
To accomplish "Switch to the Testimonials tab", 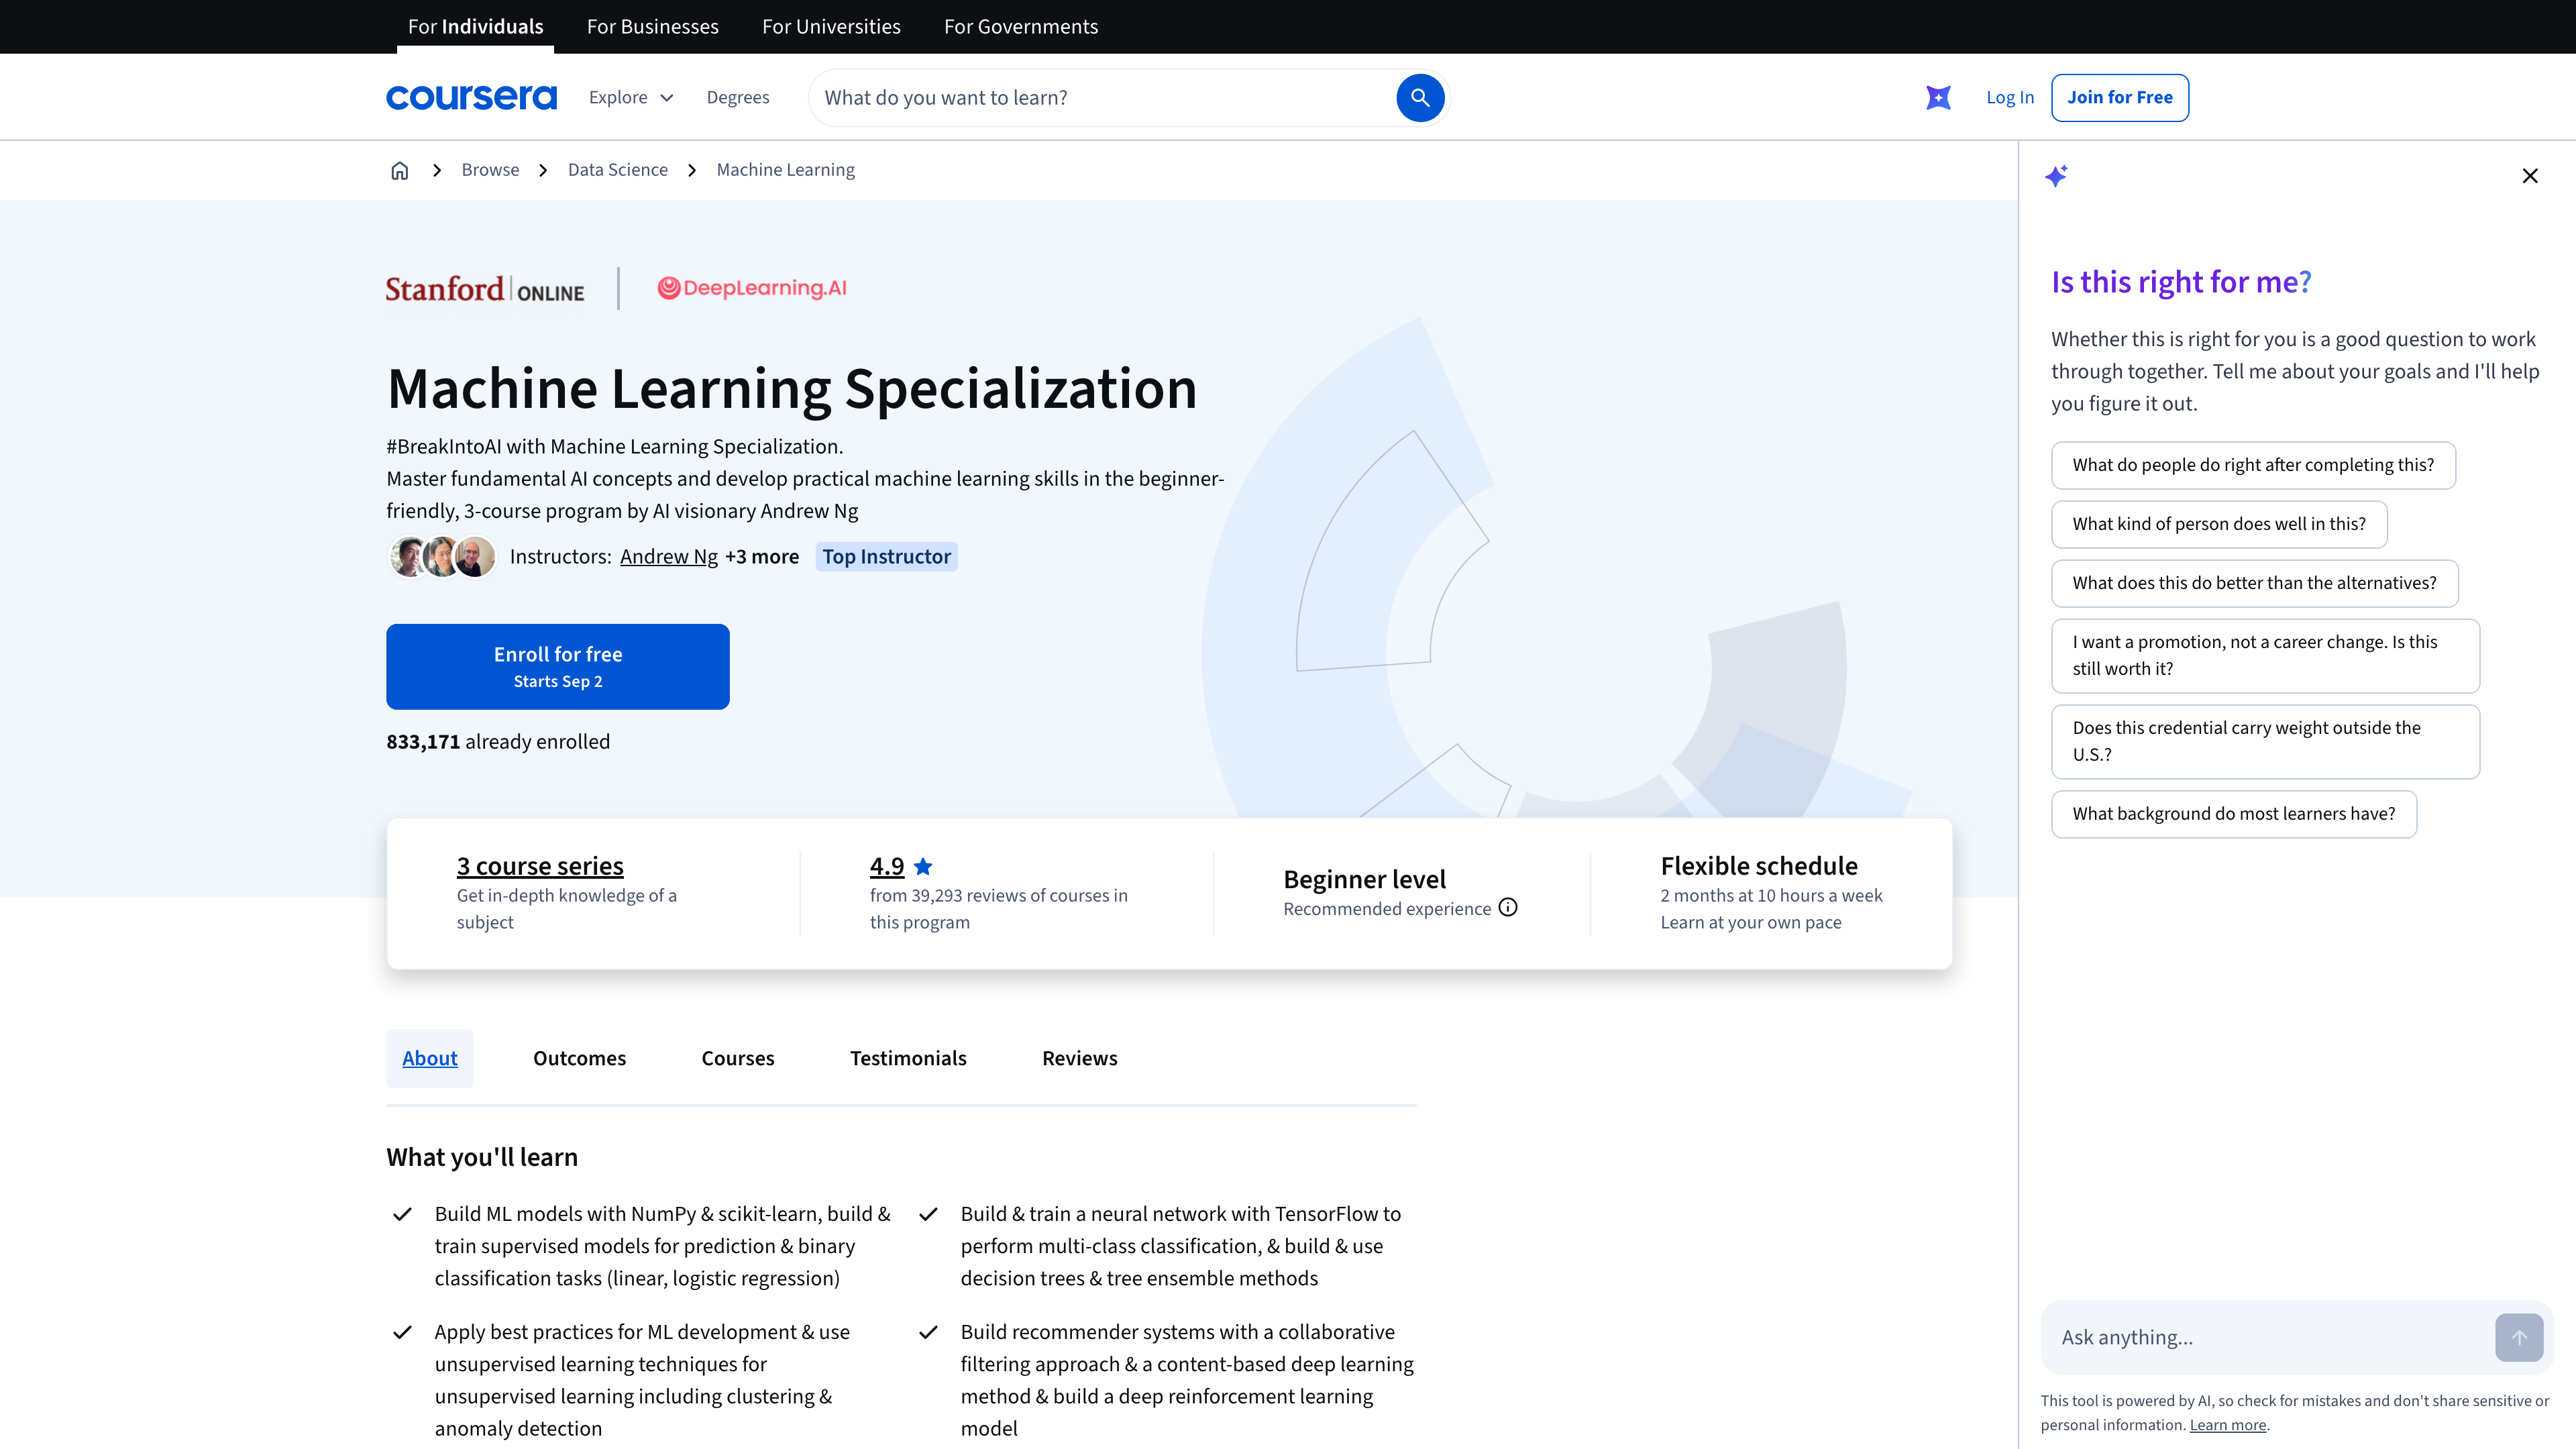I will pos(908,1058).
